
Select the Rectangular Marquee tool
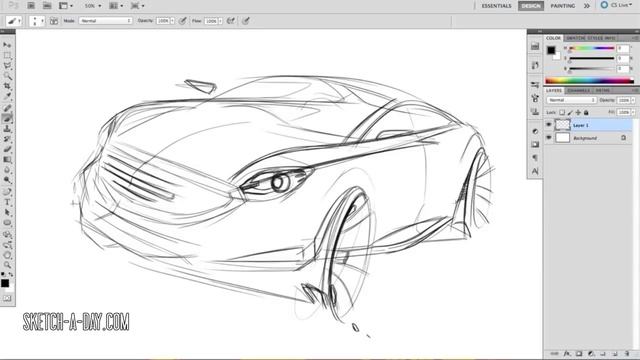pos(7,55)
